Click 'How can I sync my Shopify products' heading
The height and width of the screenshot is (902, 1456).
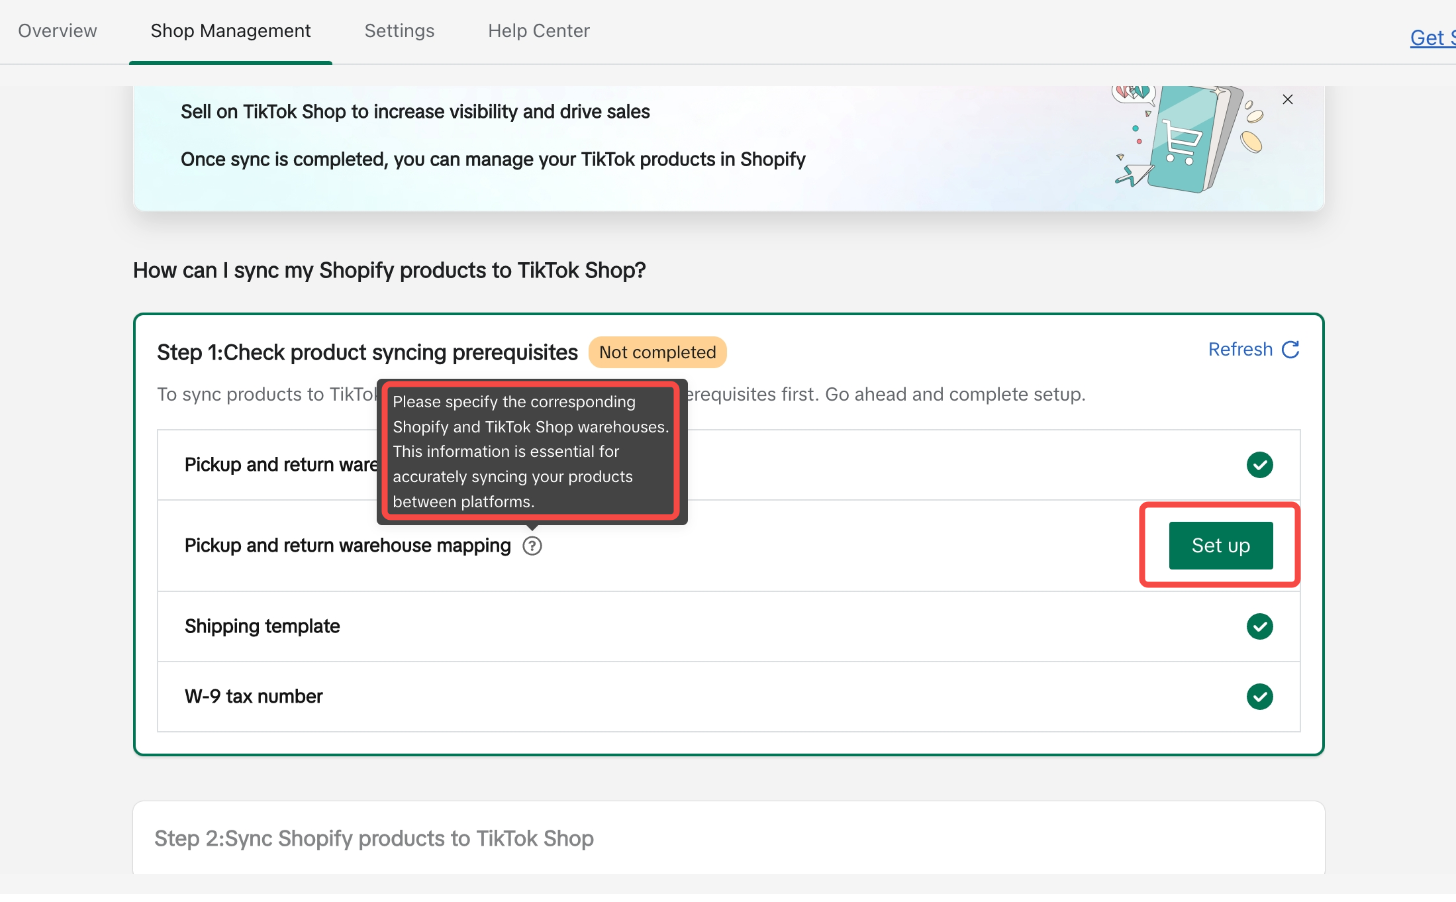pos(389,270)
